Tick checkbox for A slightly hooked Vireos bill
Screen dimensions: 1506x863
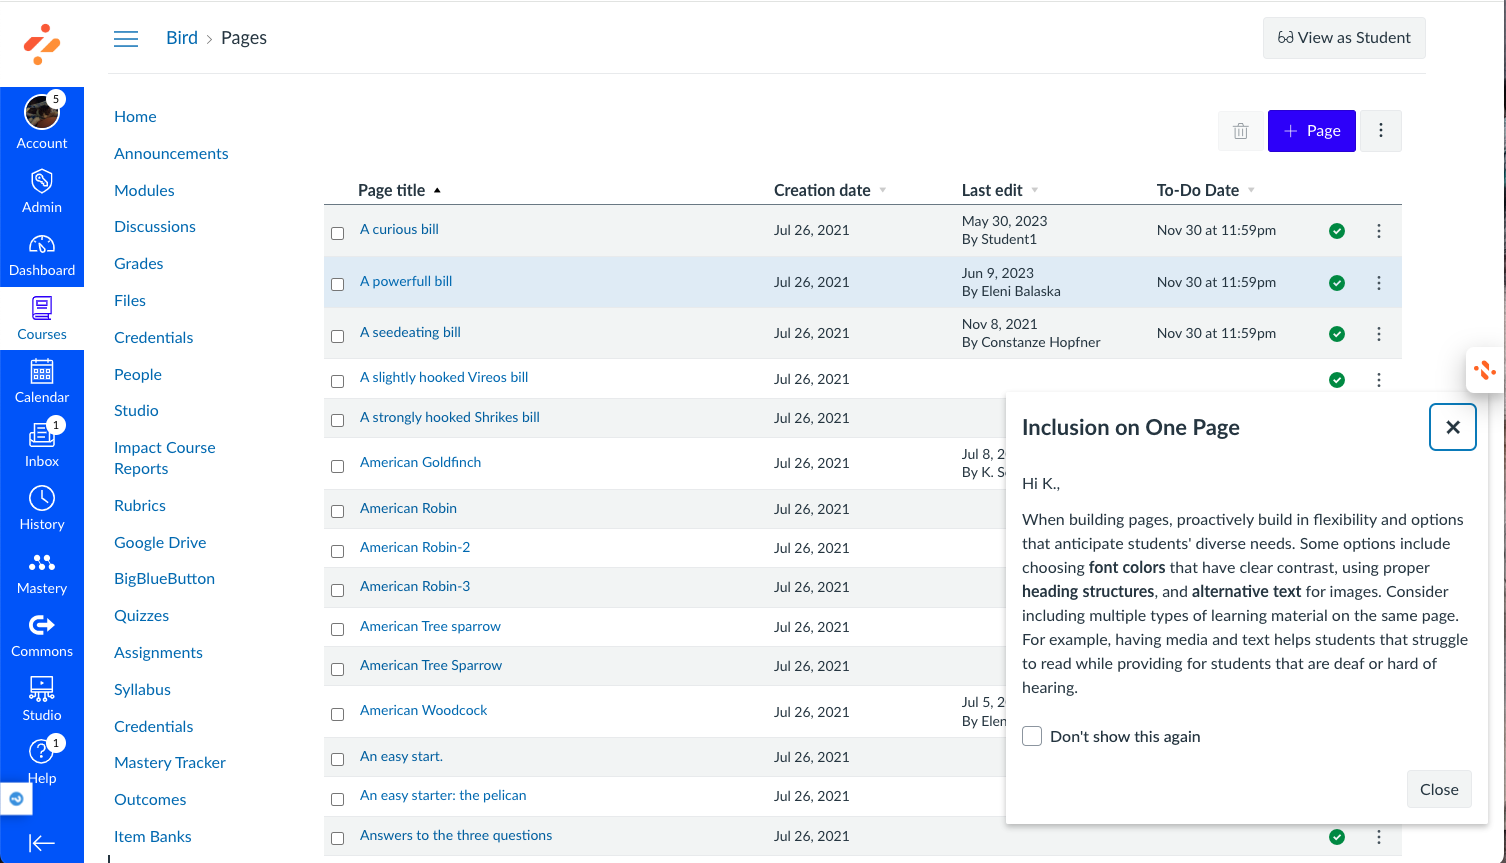pyautogui.click(x=338, y=381)
